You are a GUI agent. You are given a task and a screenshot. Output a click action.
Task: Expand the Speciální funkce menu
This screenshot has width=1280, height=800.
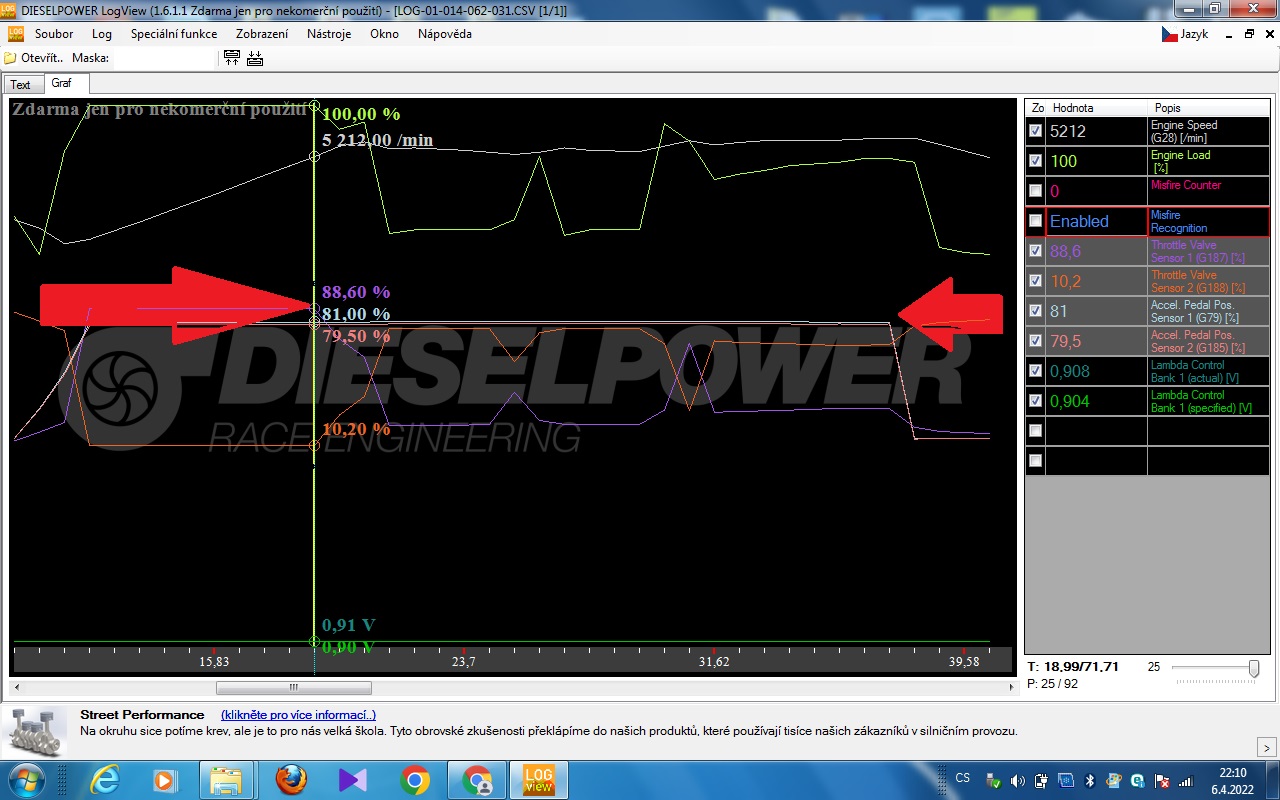pos(173,34)
